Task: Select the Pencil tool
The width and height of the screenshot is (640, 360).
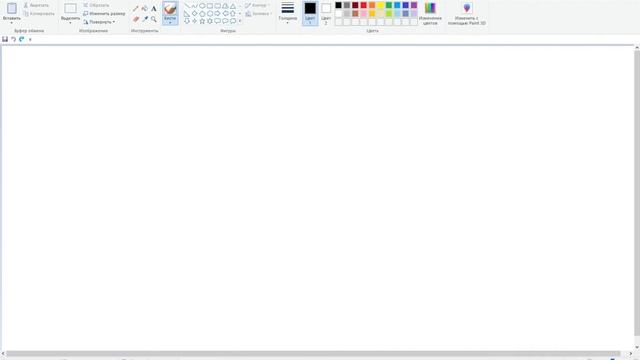Action: click(136, 9)
